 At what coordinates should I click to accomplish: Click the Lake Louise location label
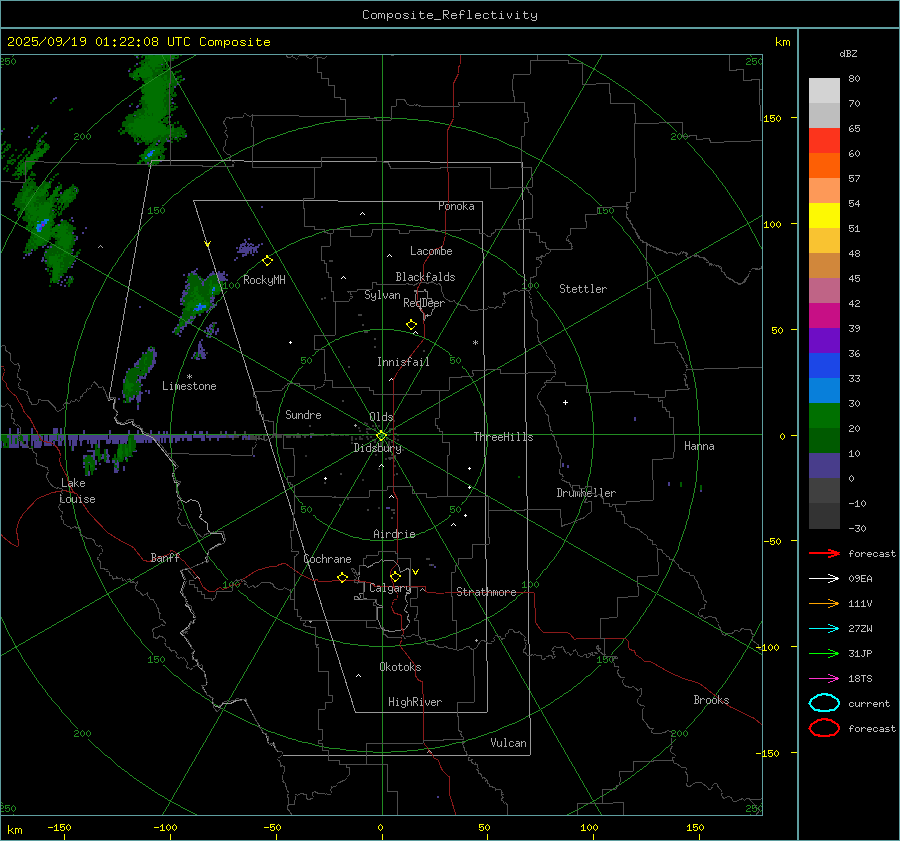click(x=76, y=491)
